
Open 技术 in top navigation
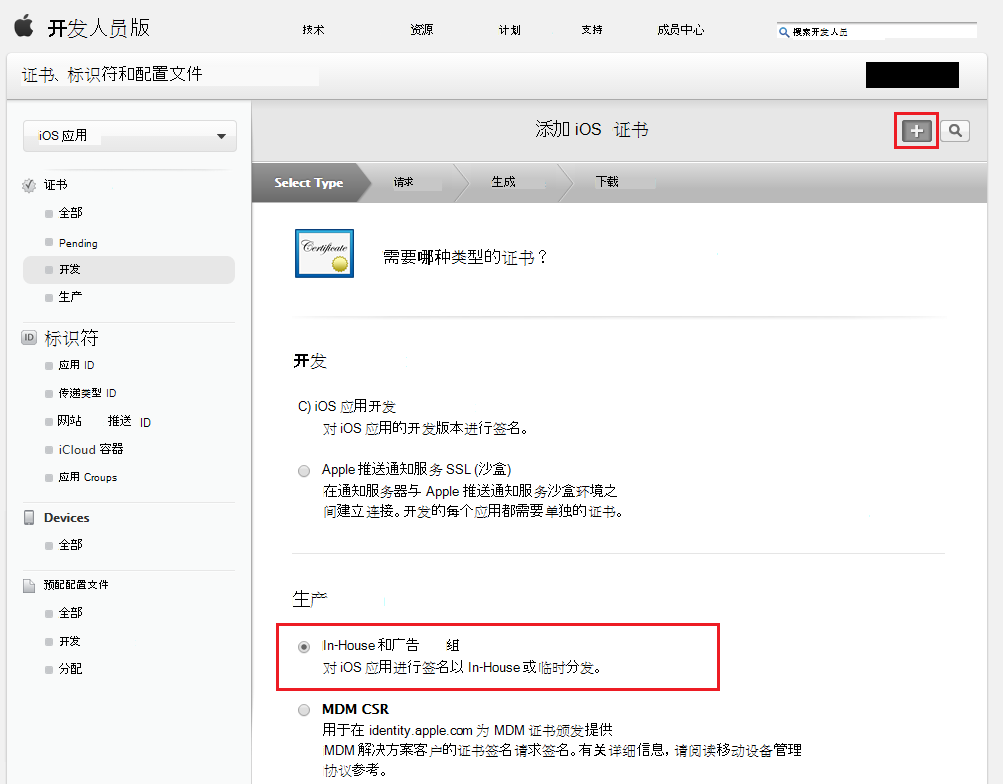click(313, 29)
